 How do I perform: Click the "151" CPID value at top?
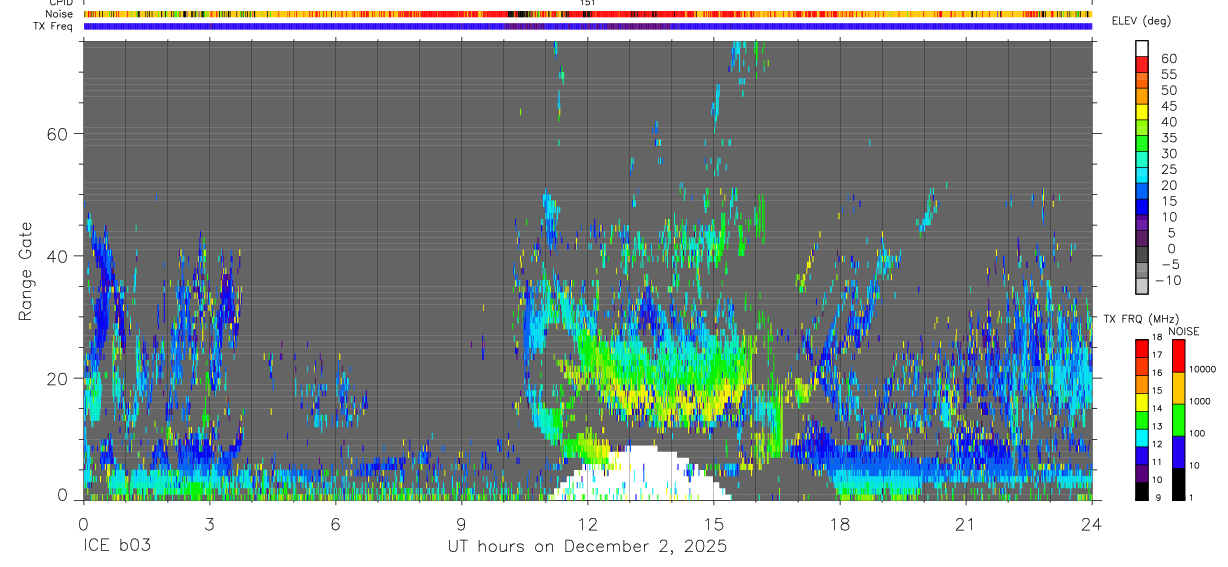(588, 4)
